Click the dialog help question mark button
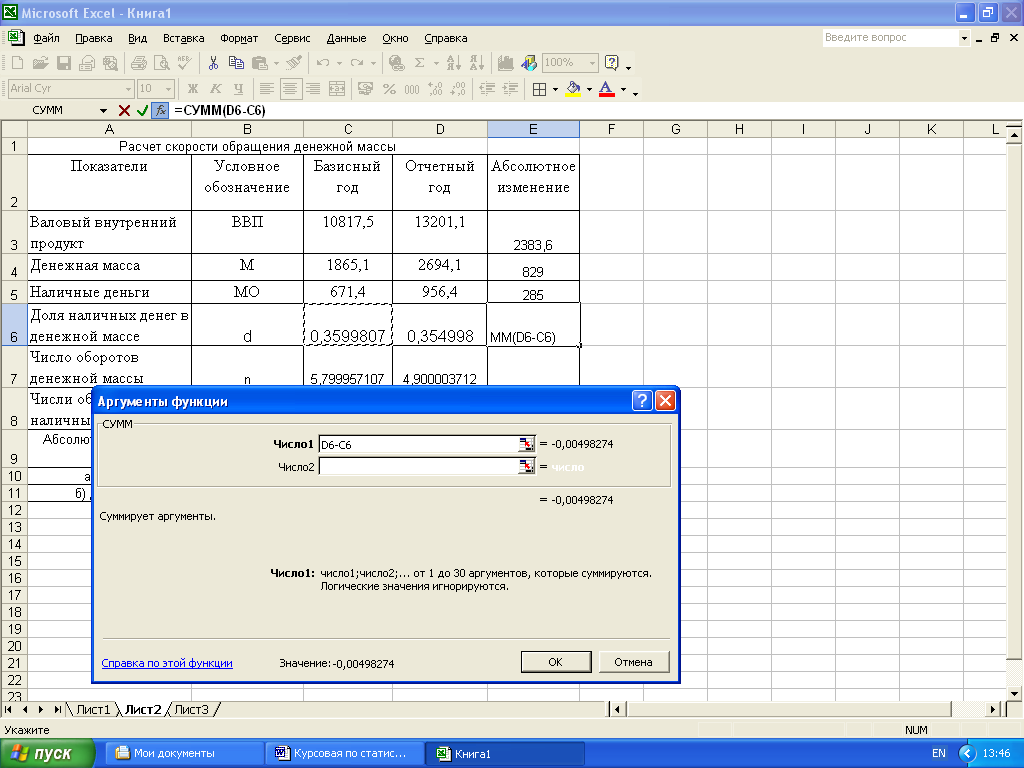This screenshot has height=768, width=1024. [x=642, y=400]
